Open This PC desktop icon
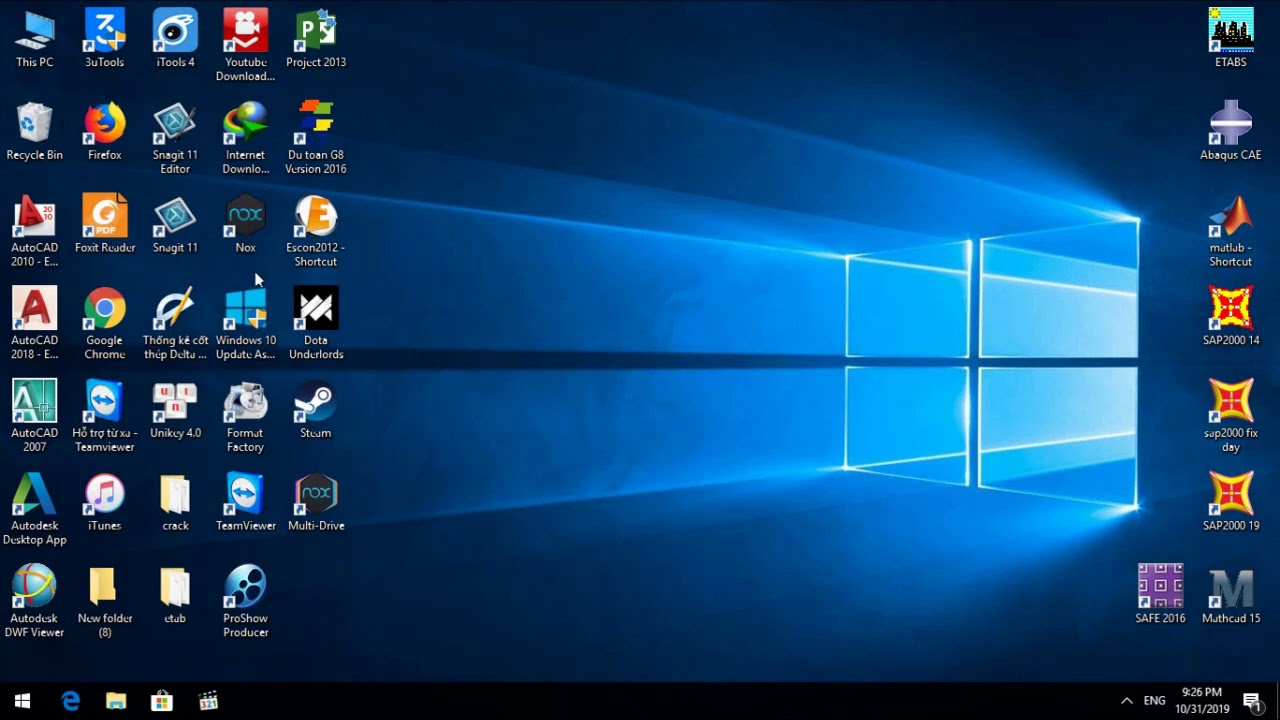Viewport: 1280px width, 720px height. point(34,39)
